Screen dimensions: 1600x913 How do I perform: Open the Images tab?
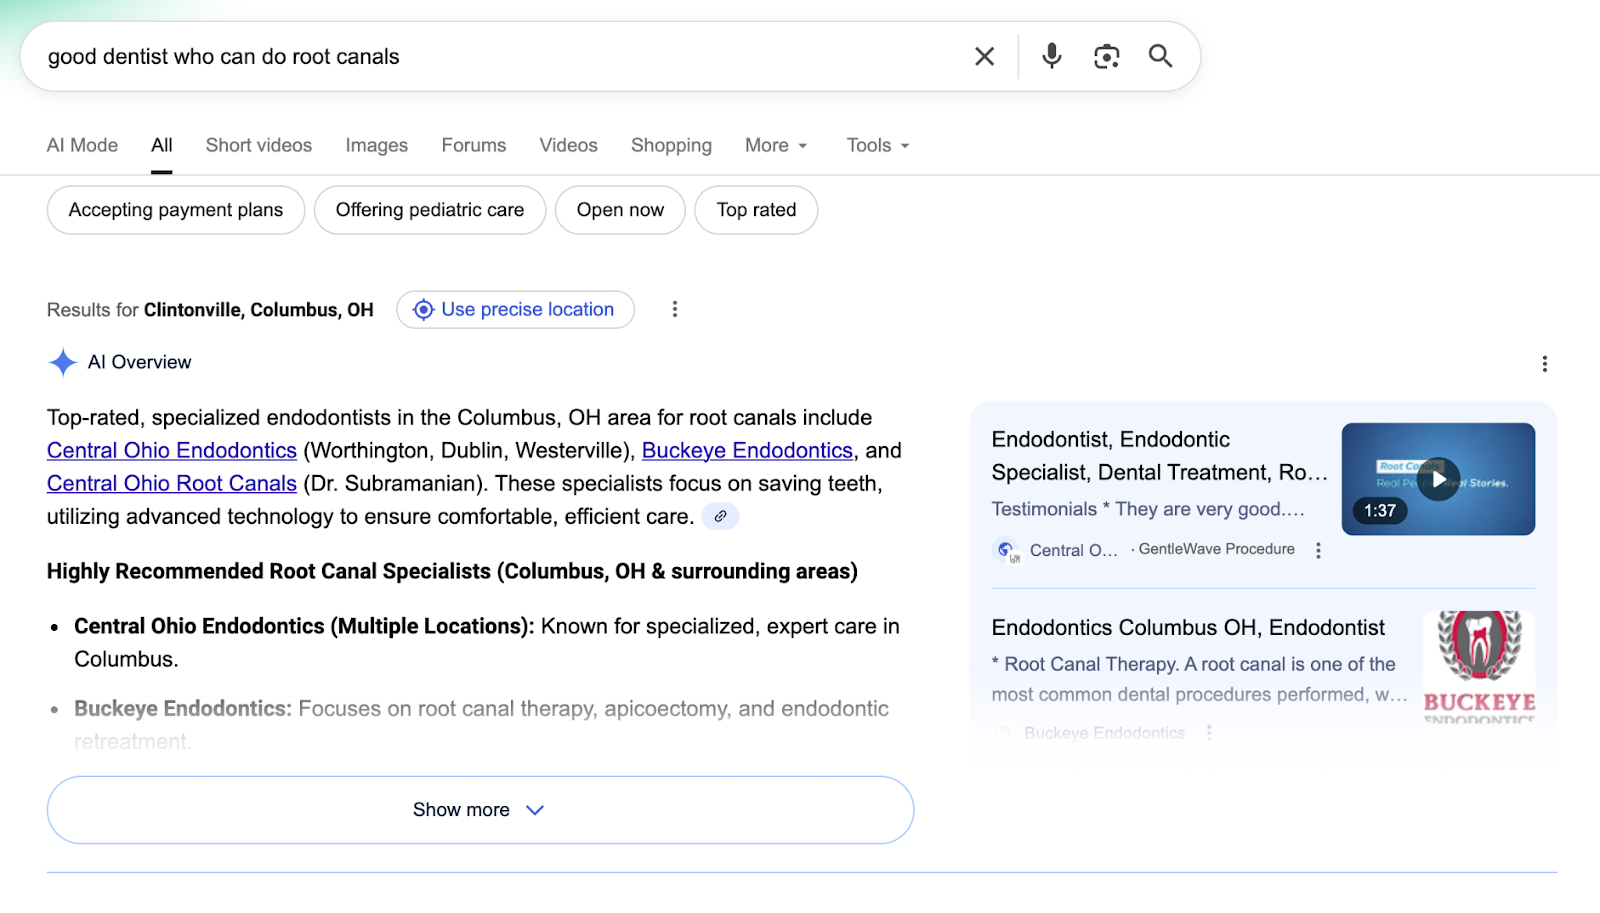[377, 146]
